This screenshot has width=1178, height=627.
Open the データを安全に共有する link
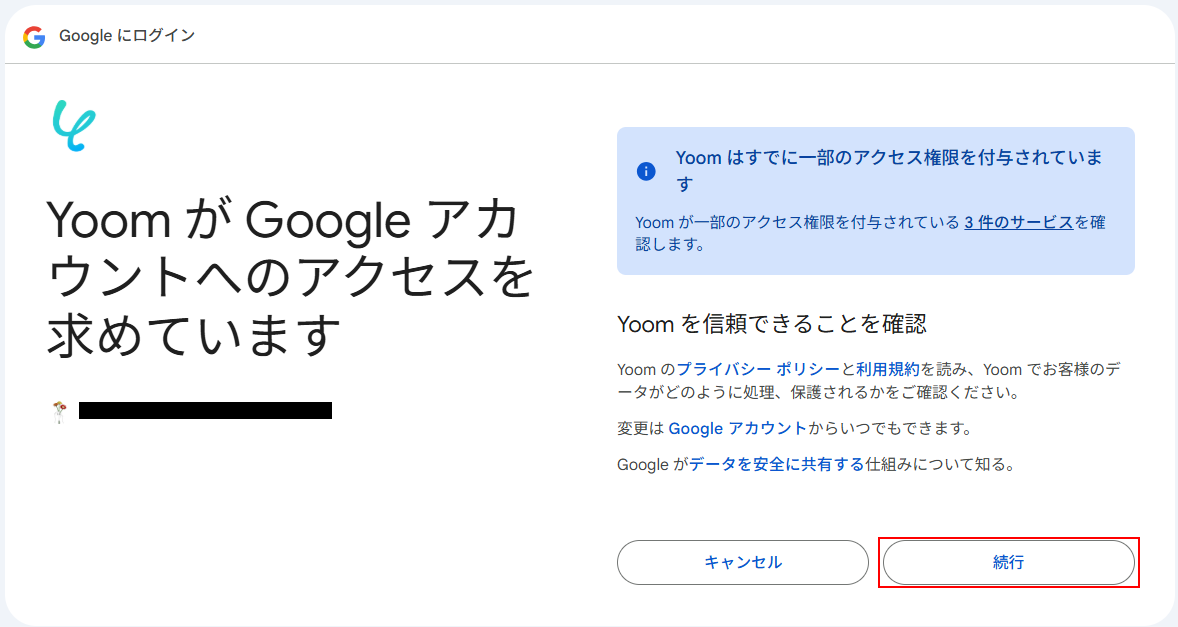pos(776,464)
